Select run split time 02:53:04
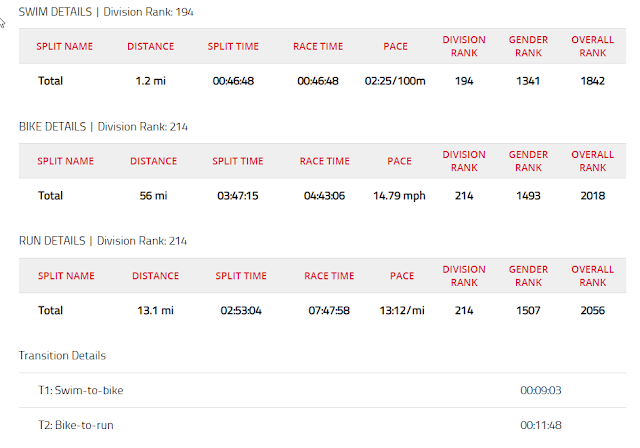The image size is (640, 448). pos(241,310)
